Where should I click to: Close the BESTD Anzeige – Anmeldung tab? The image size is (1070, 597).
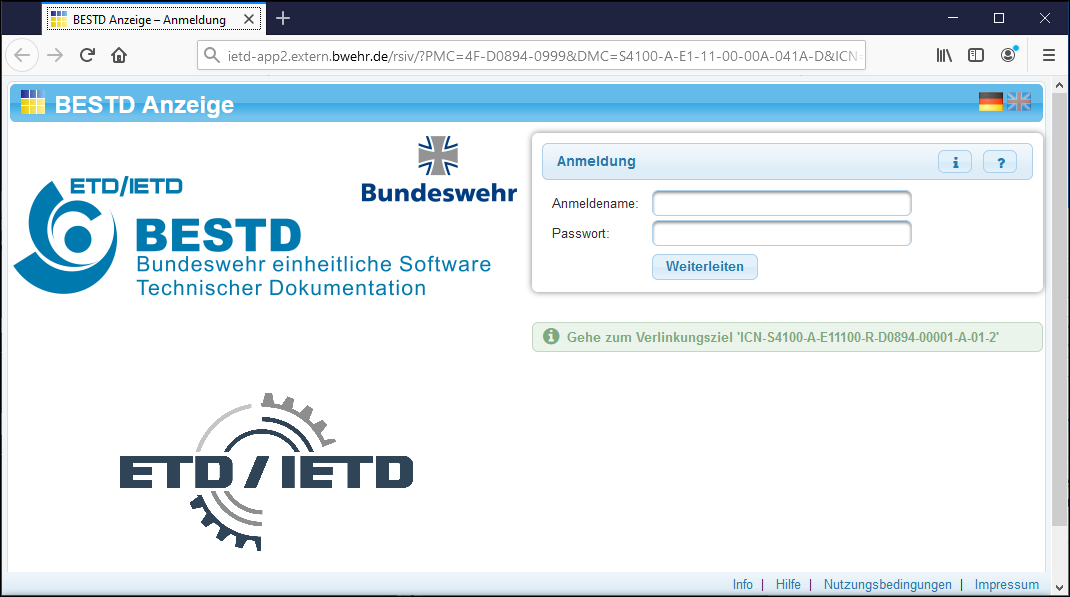point(249,19)
